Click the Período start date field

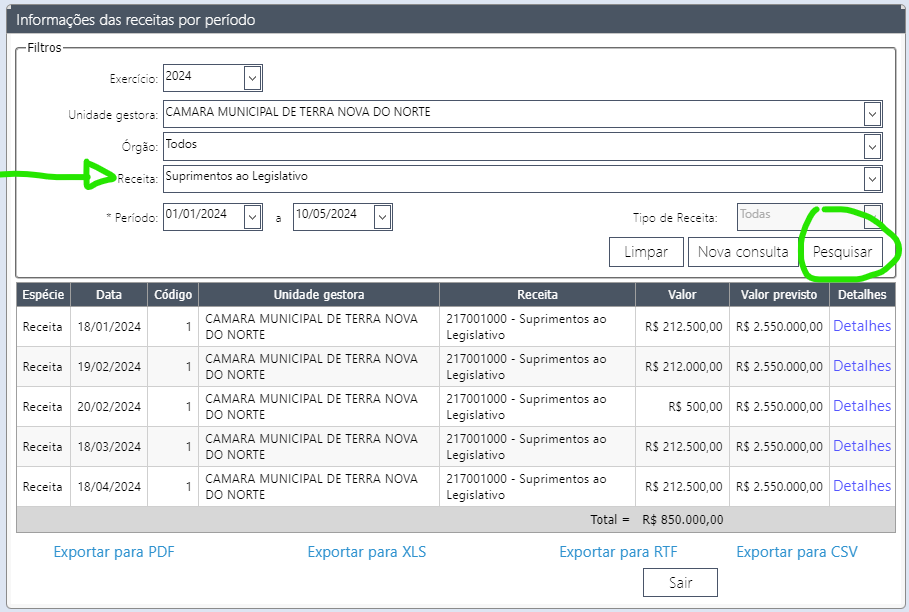click(x=202, y=216)
